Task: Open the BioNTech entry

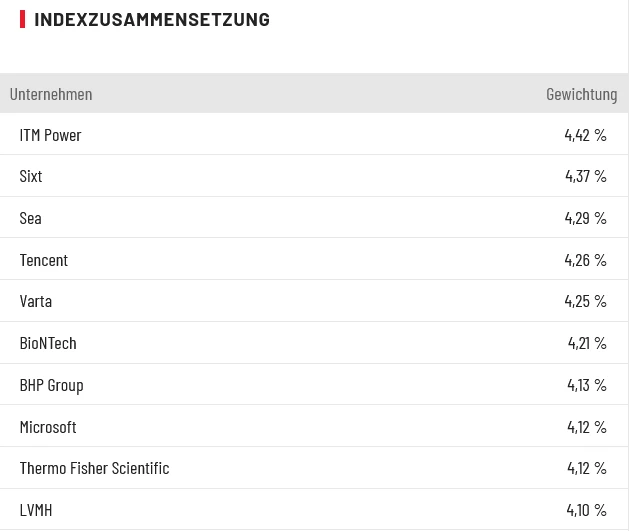Action: [48, 343]
